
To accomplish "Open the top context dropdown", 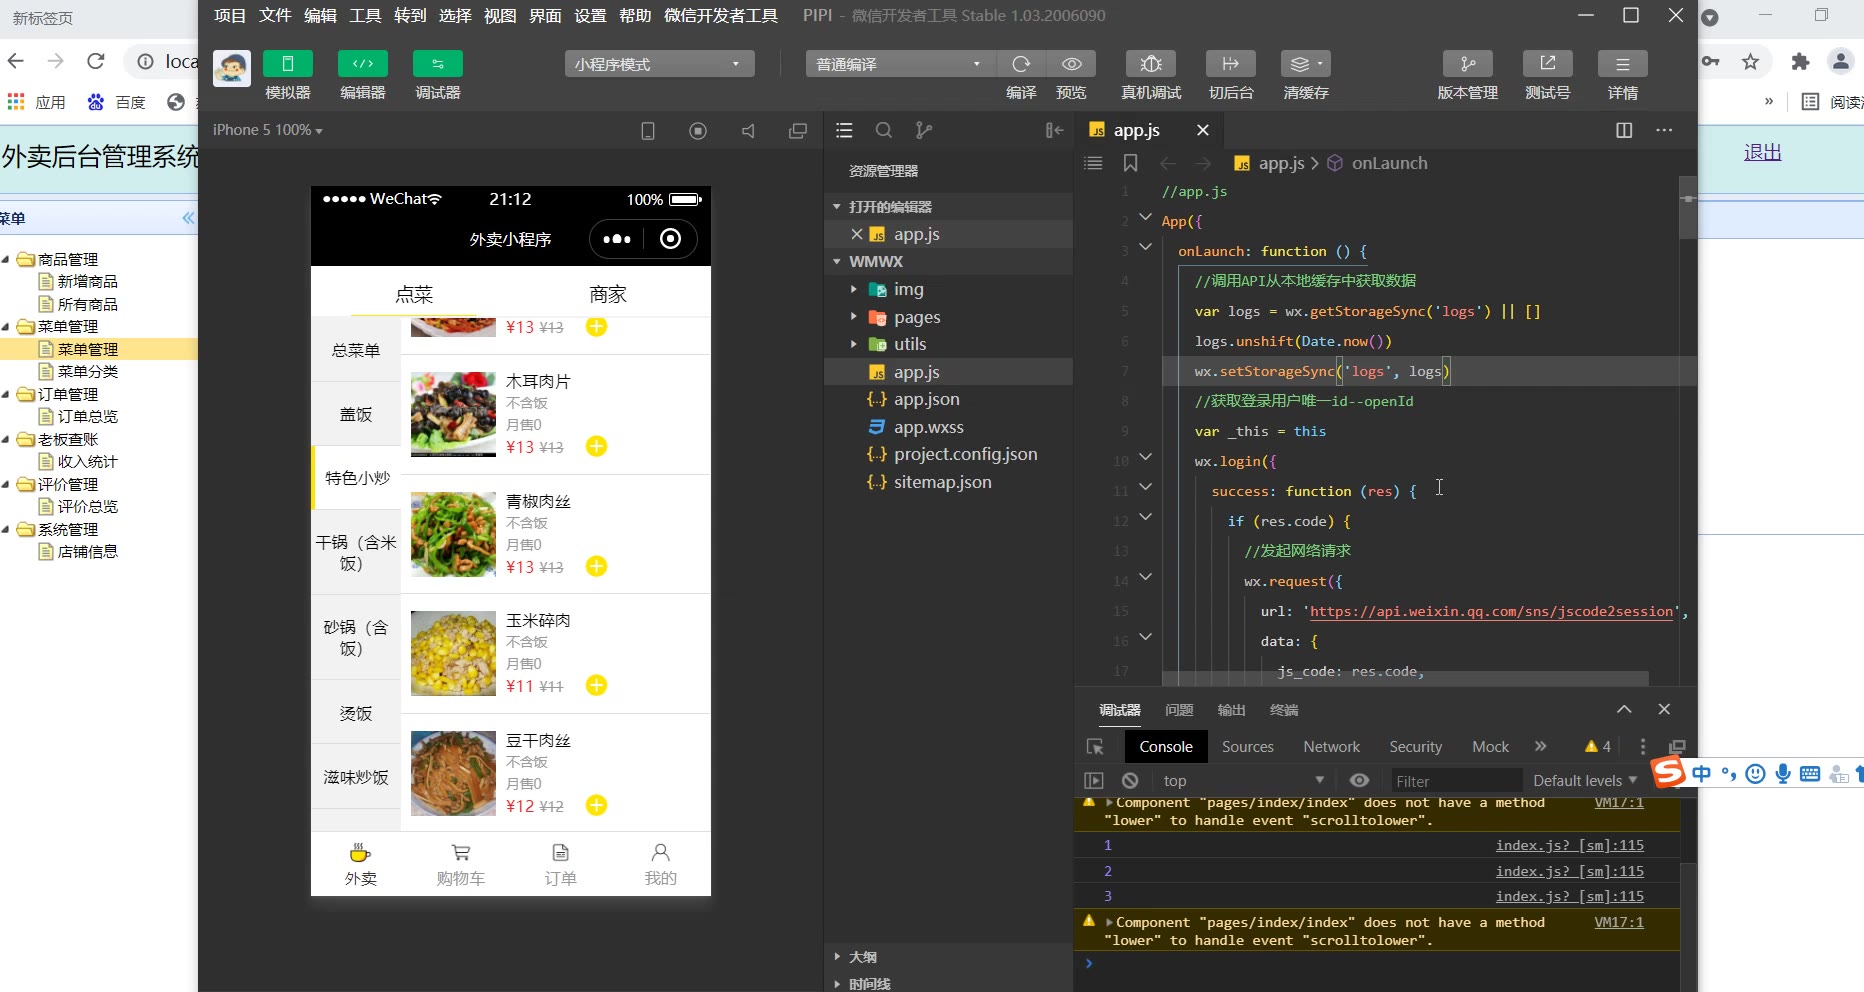I will point(1242,781).
